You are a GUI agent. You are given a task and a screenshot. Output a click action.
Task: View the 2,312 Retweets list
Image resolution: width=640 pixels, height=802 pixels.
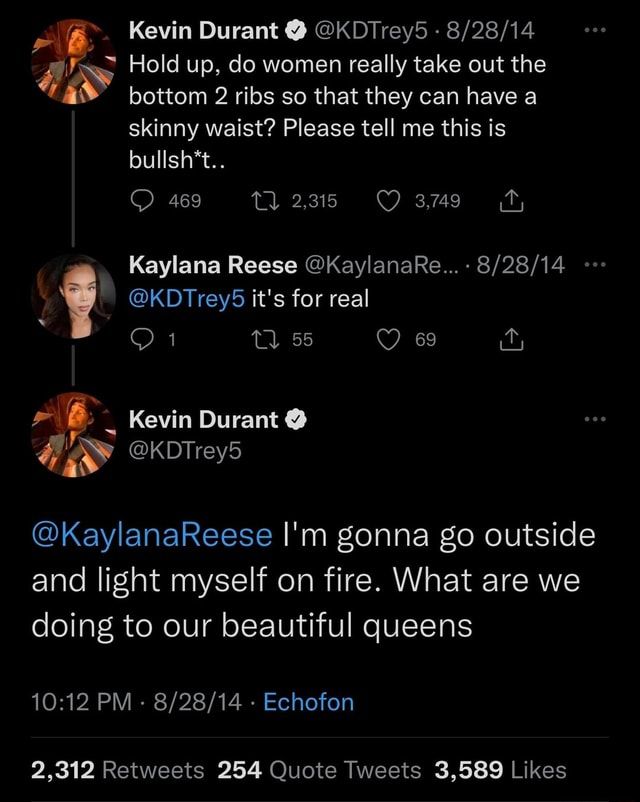pyautogui.click(x=118, y=770)
